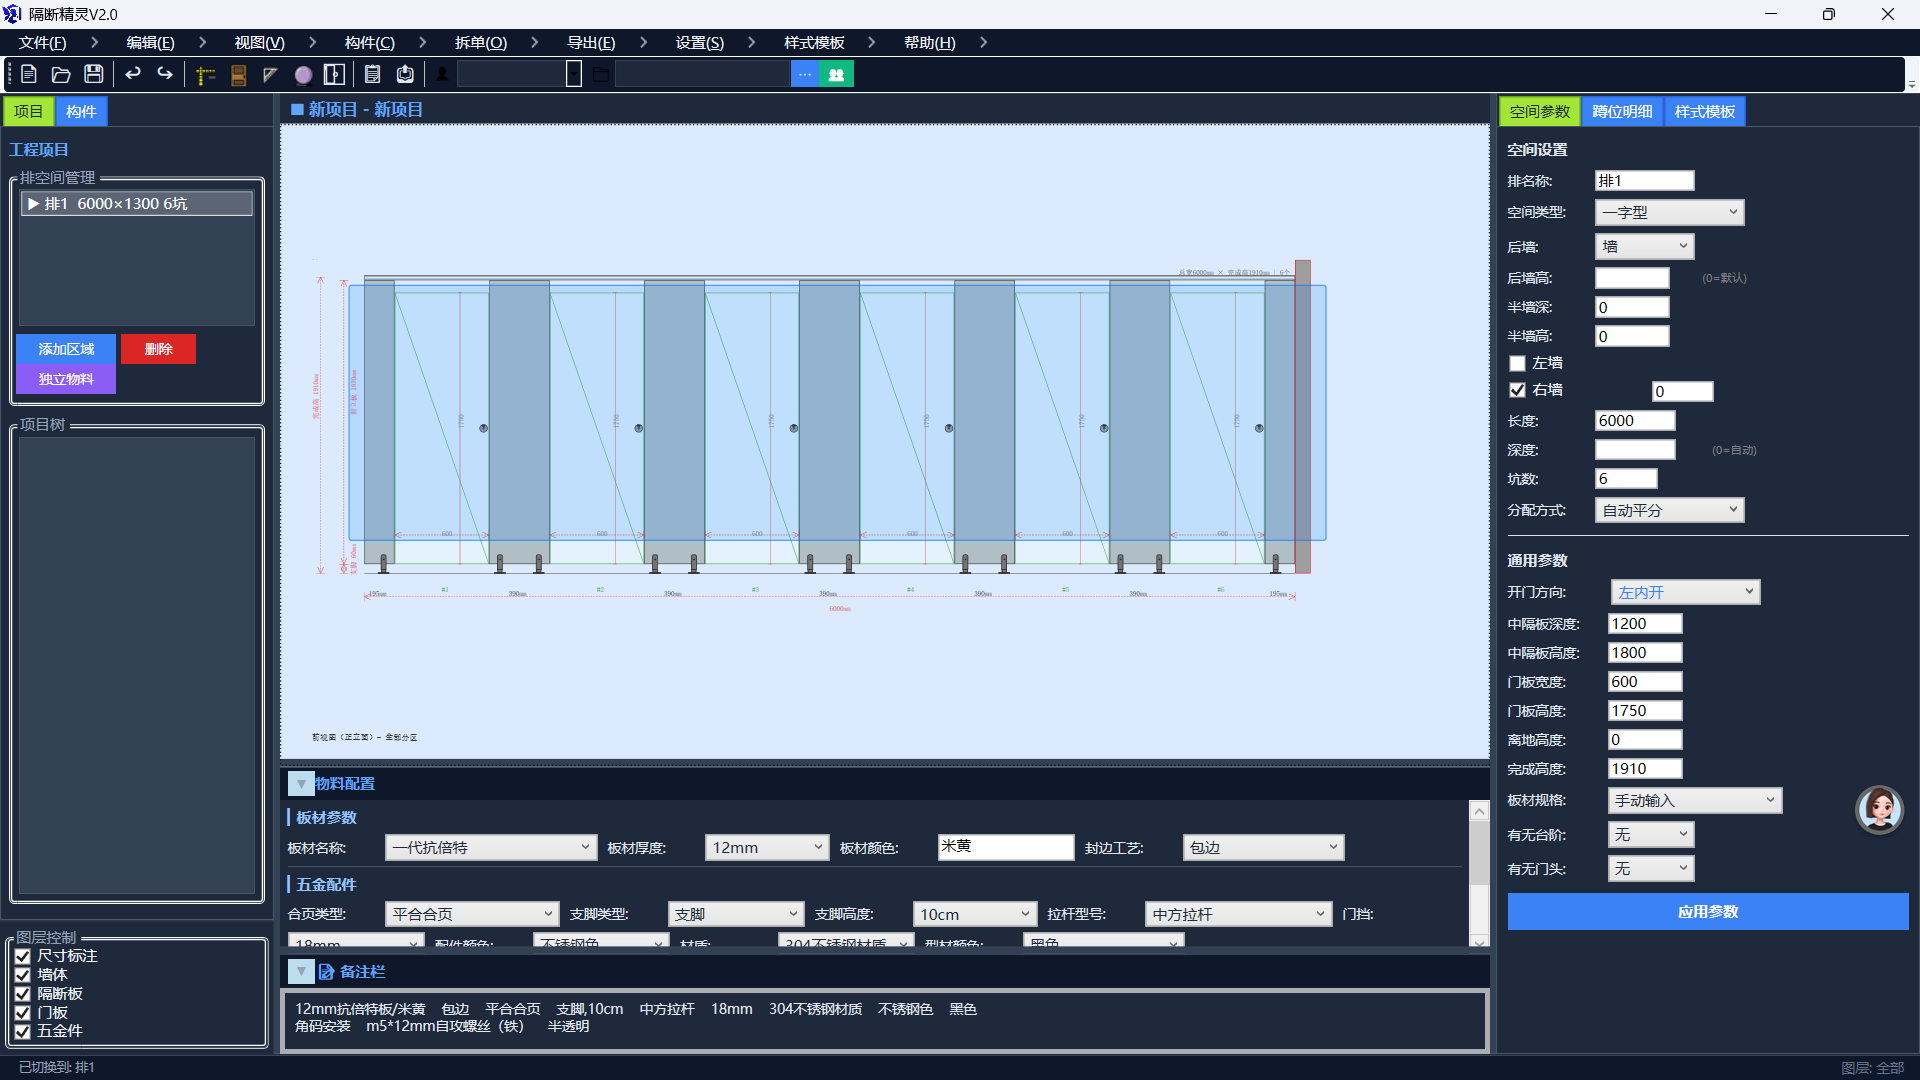Viewport: 1920px width, 1080px height.
Task: Undo the last action
Action: point(132,74)
